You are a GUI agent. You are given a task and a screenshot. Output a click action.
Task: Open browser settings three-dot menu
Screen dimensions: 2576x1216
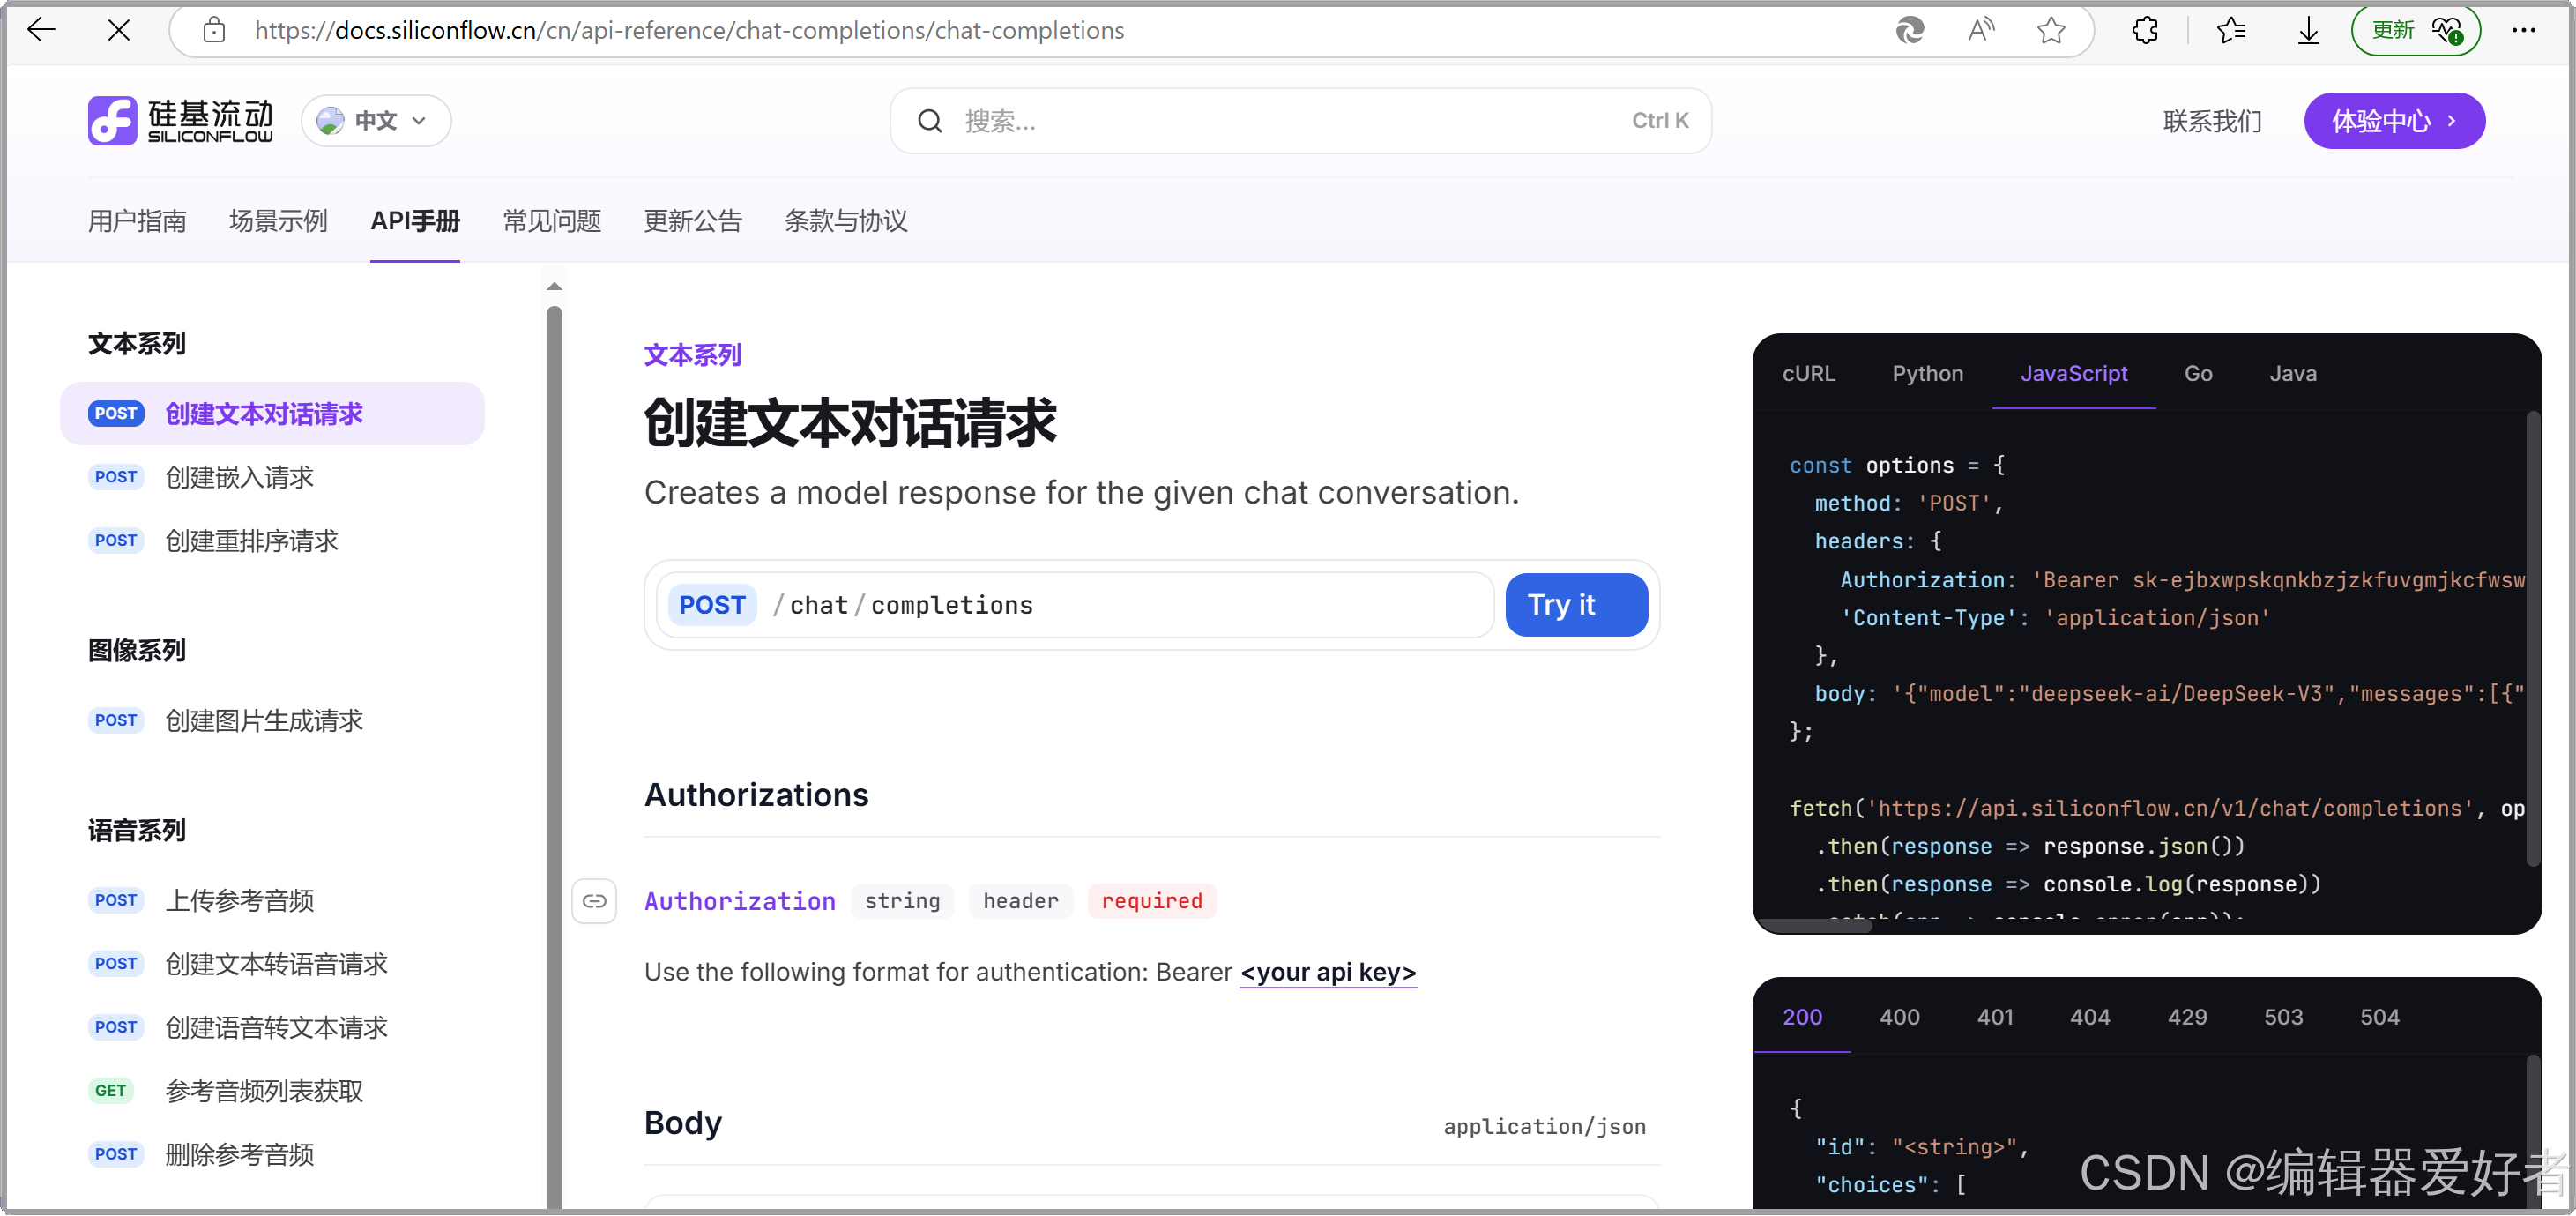[2523, 30]
